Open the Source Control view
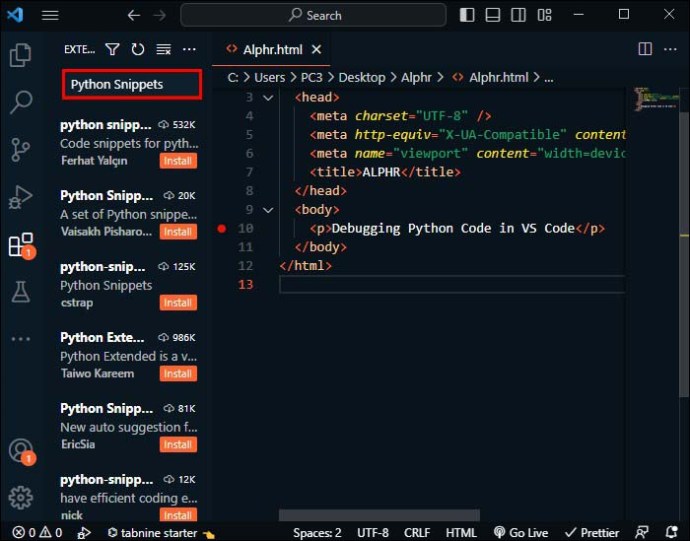This screenshot has height=541, width=690. point(20,150)
